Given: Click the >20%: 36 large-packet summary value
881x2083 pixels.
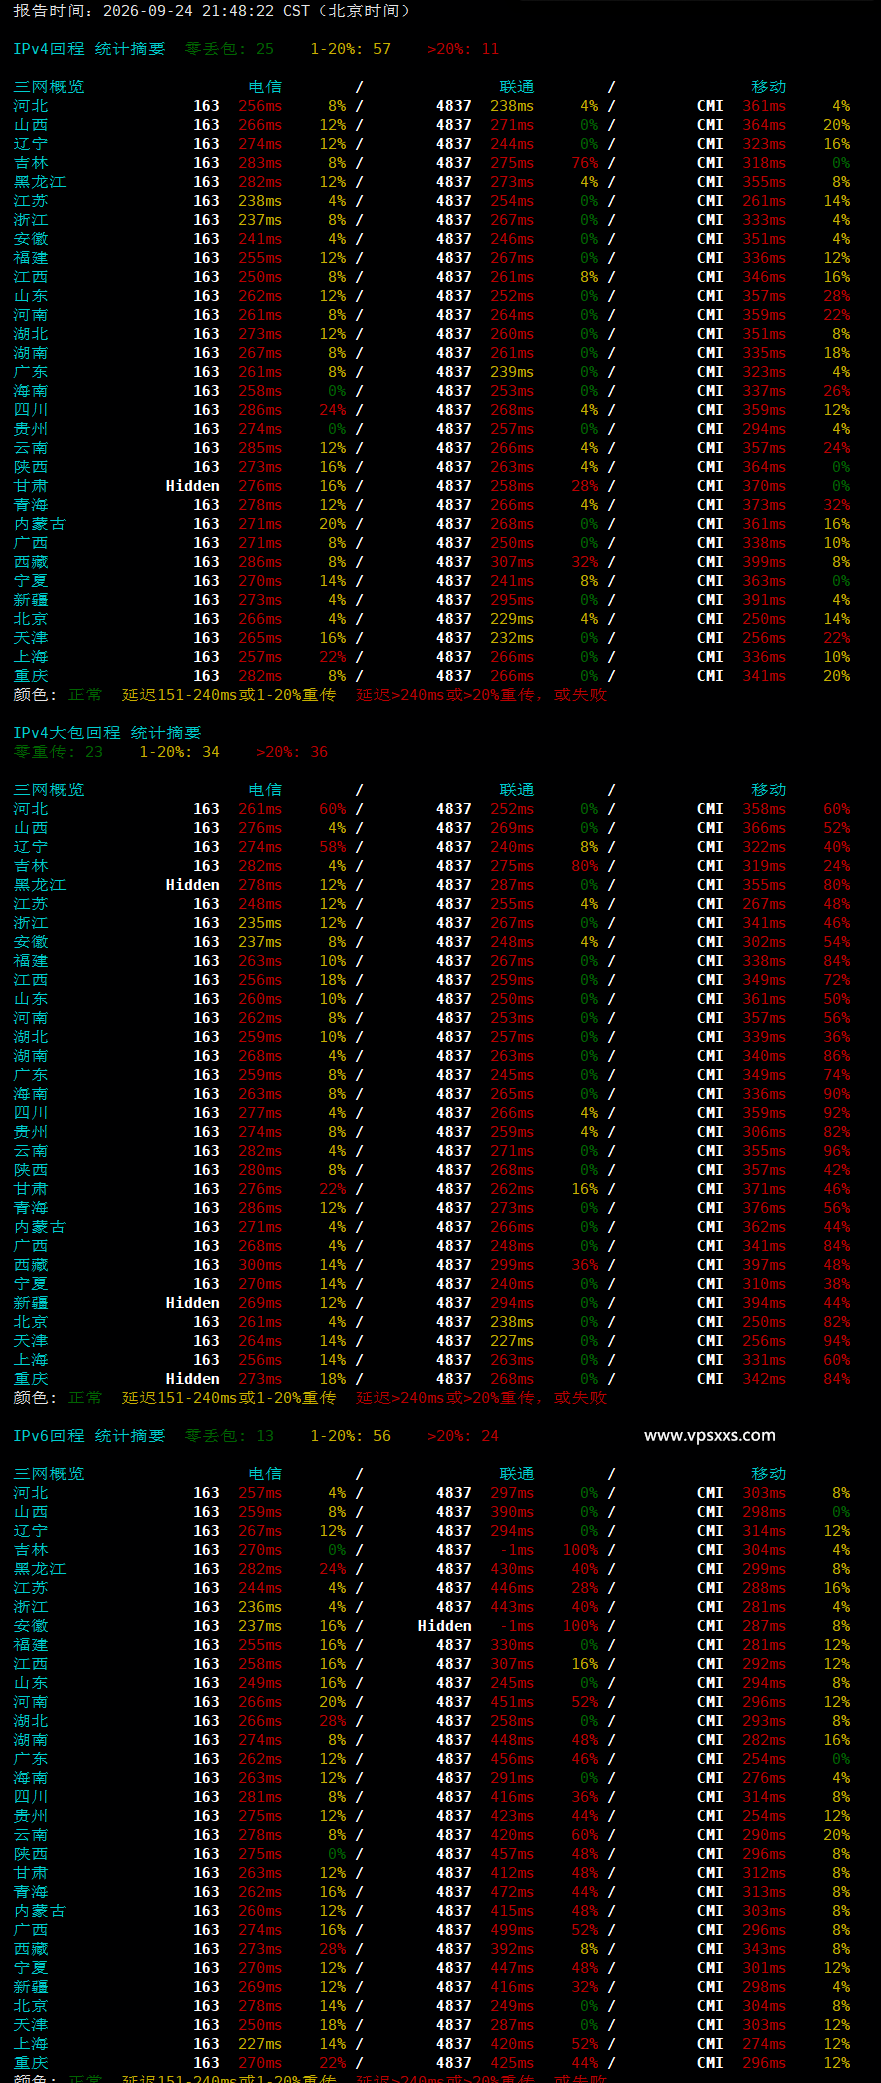Looking at the screenshot, I should click(x=292, y=752).
